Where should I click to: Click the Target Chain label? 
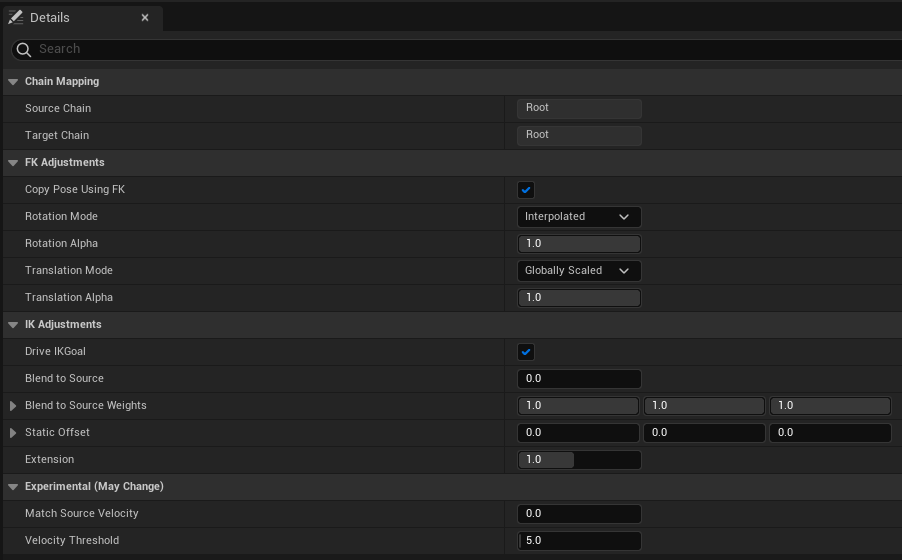tap(57, 135)
